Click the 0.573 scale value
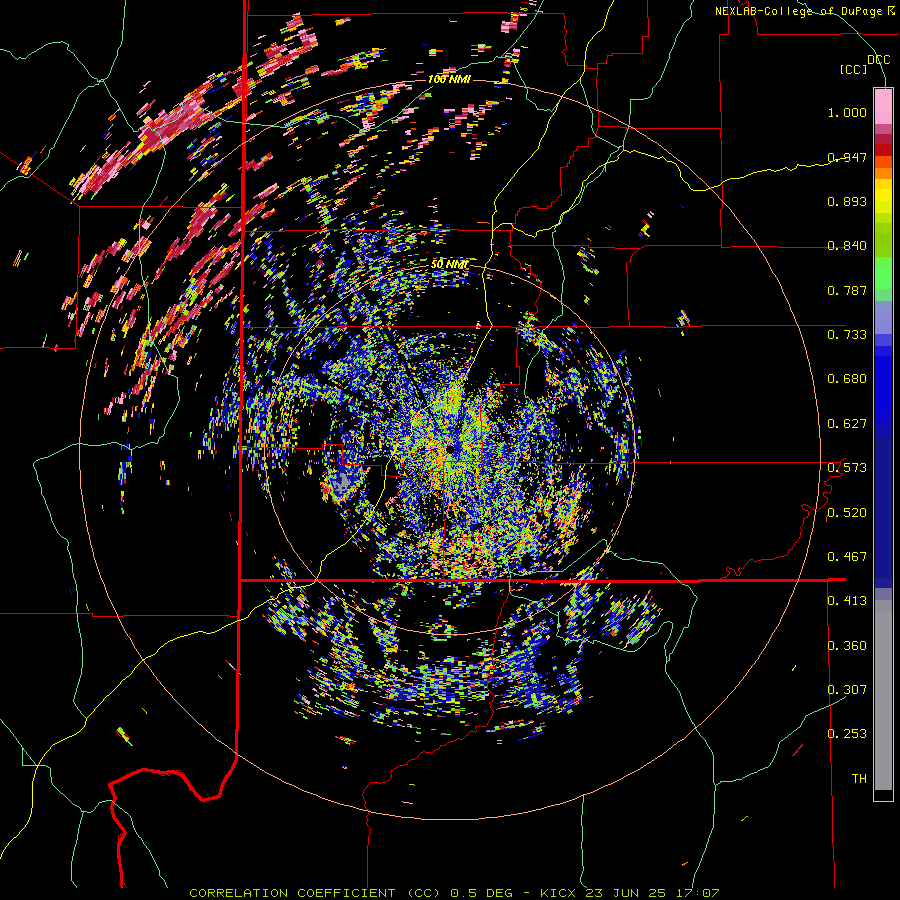Screen dimensions: 900x900 pos(847,468)
